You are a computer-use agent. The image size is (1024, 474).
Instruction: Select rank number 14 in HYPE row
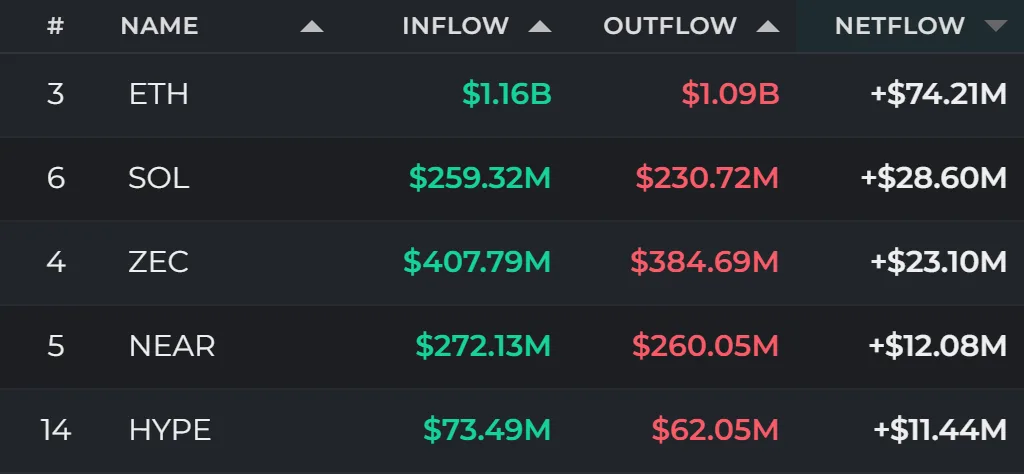click(x=56, y=430)
